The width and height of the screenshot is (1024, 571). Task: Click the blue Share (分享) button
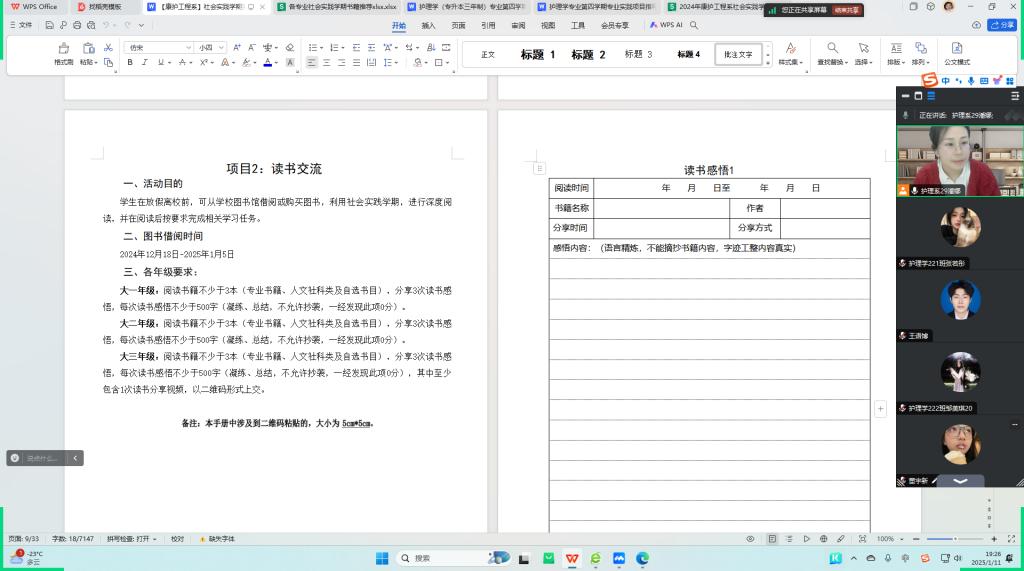pyautogui.click(x=1001, y=25)
